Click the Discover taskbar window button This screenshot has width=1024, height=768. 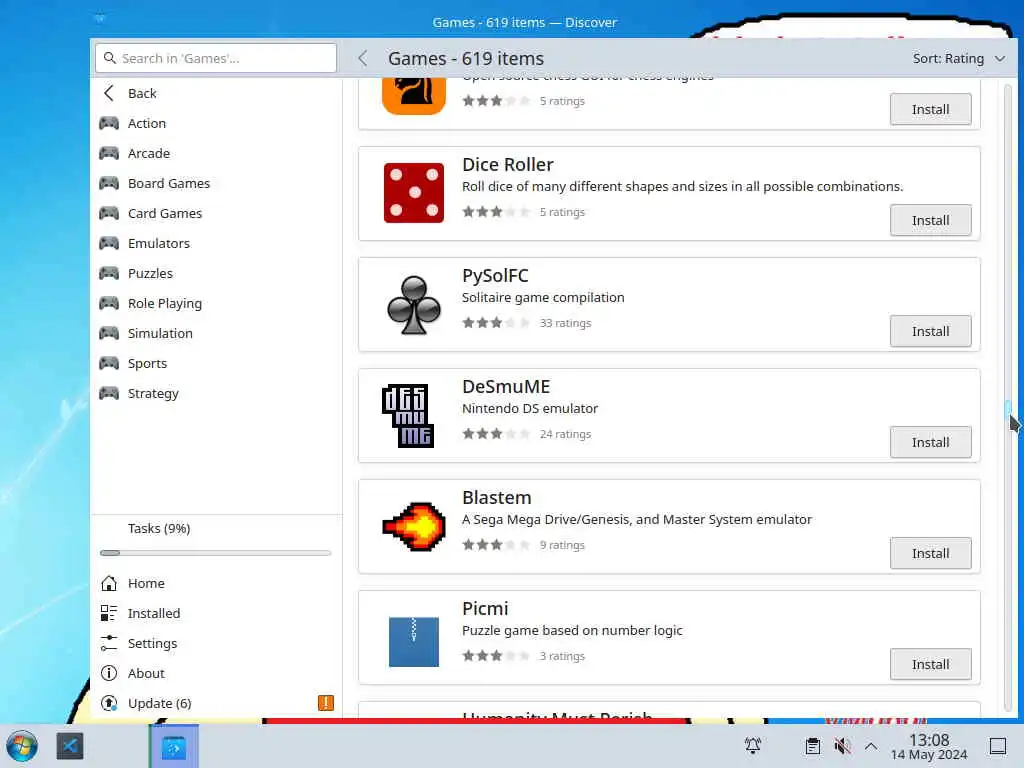174,746
